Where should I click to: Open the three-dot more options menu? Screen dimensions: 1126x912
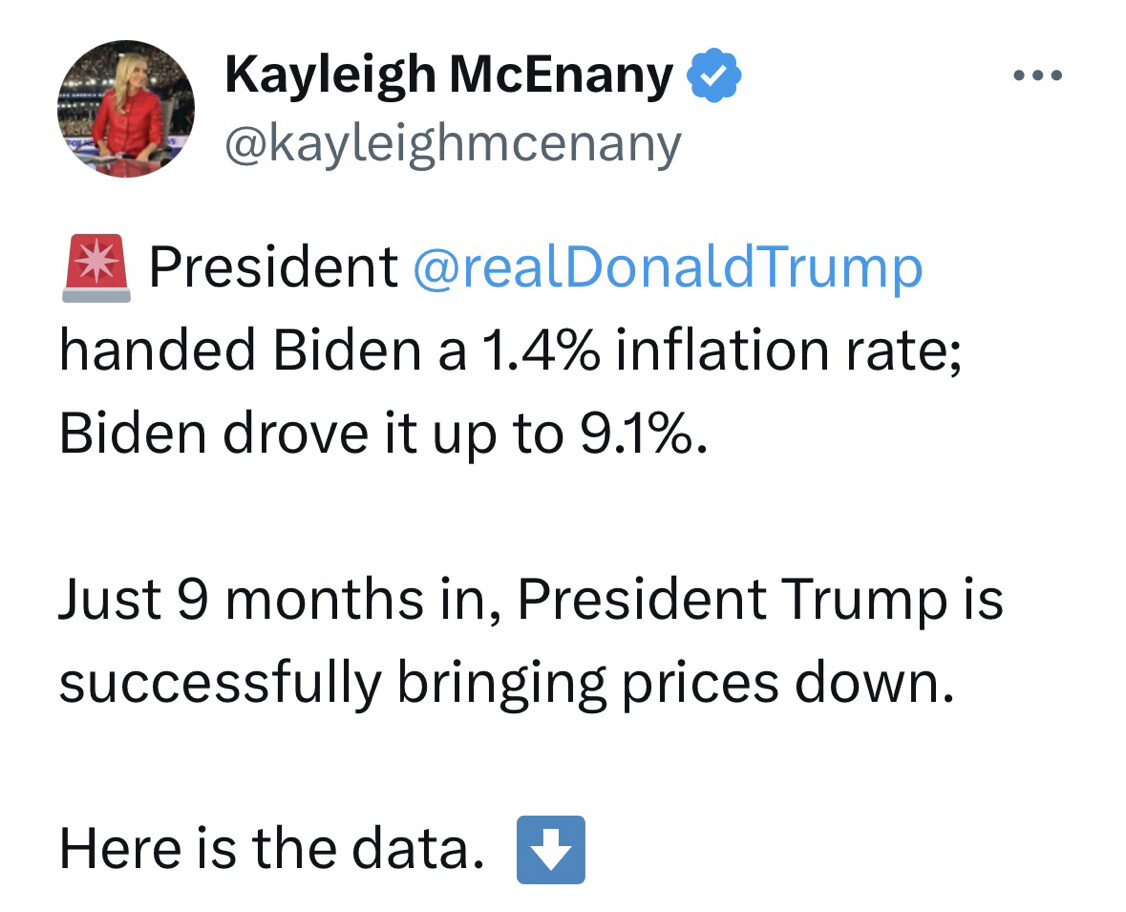(1035, 75)
